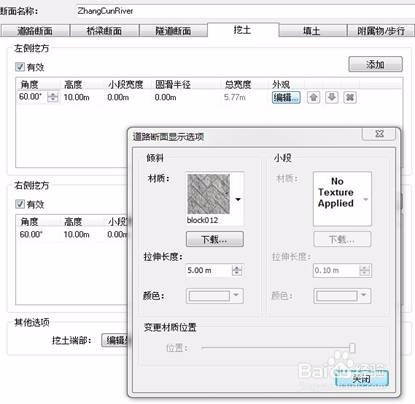Switch to the 隧道断面 tab

point(173,31)
